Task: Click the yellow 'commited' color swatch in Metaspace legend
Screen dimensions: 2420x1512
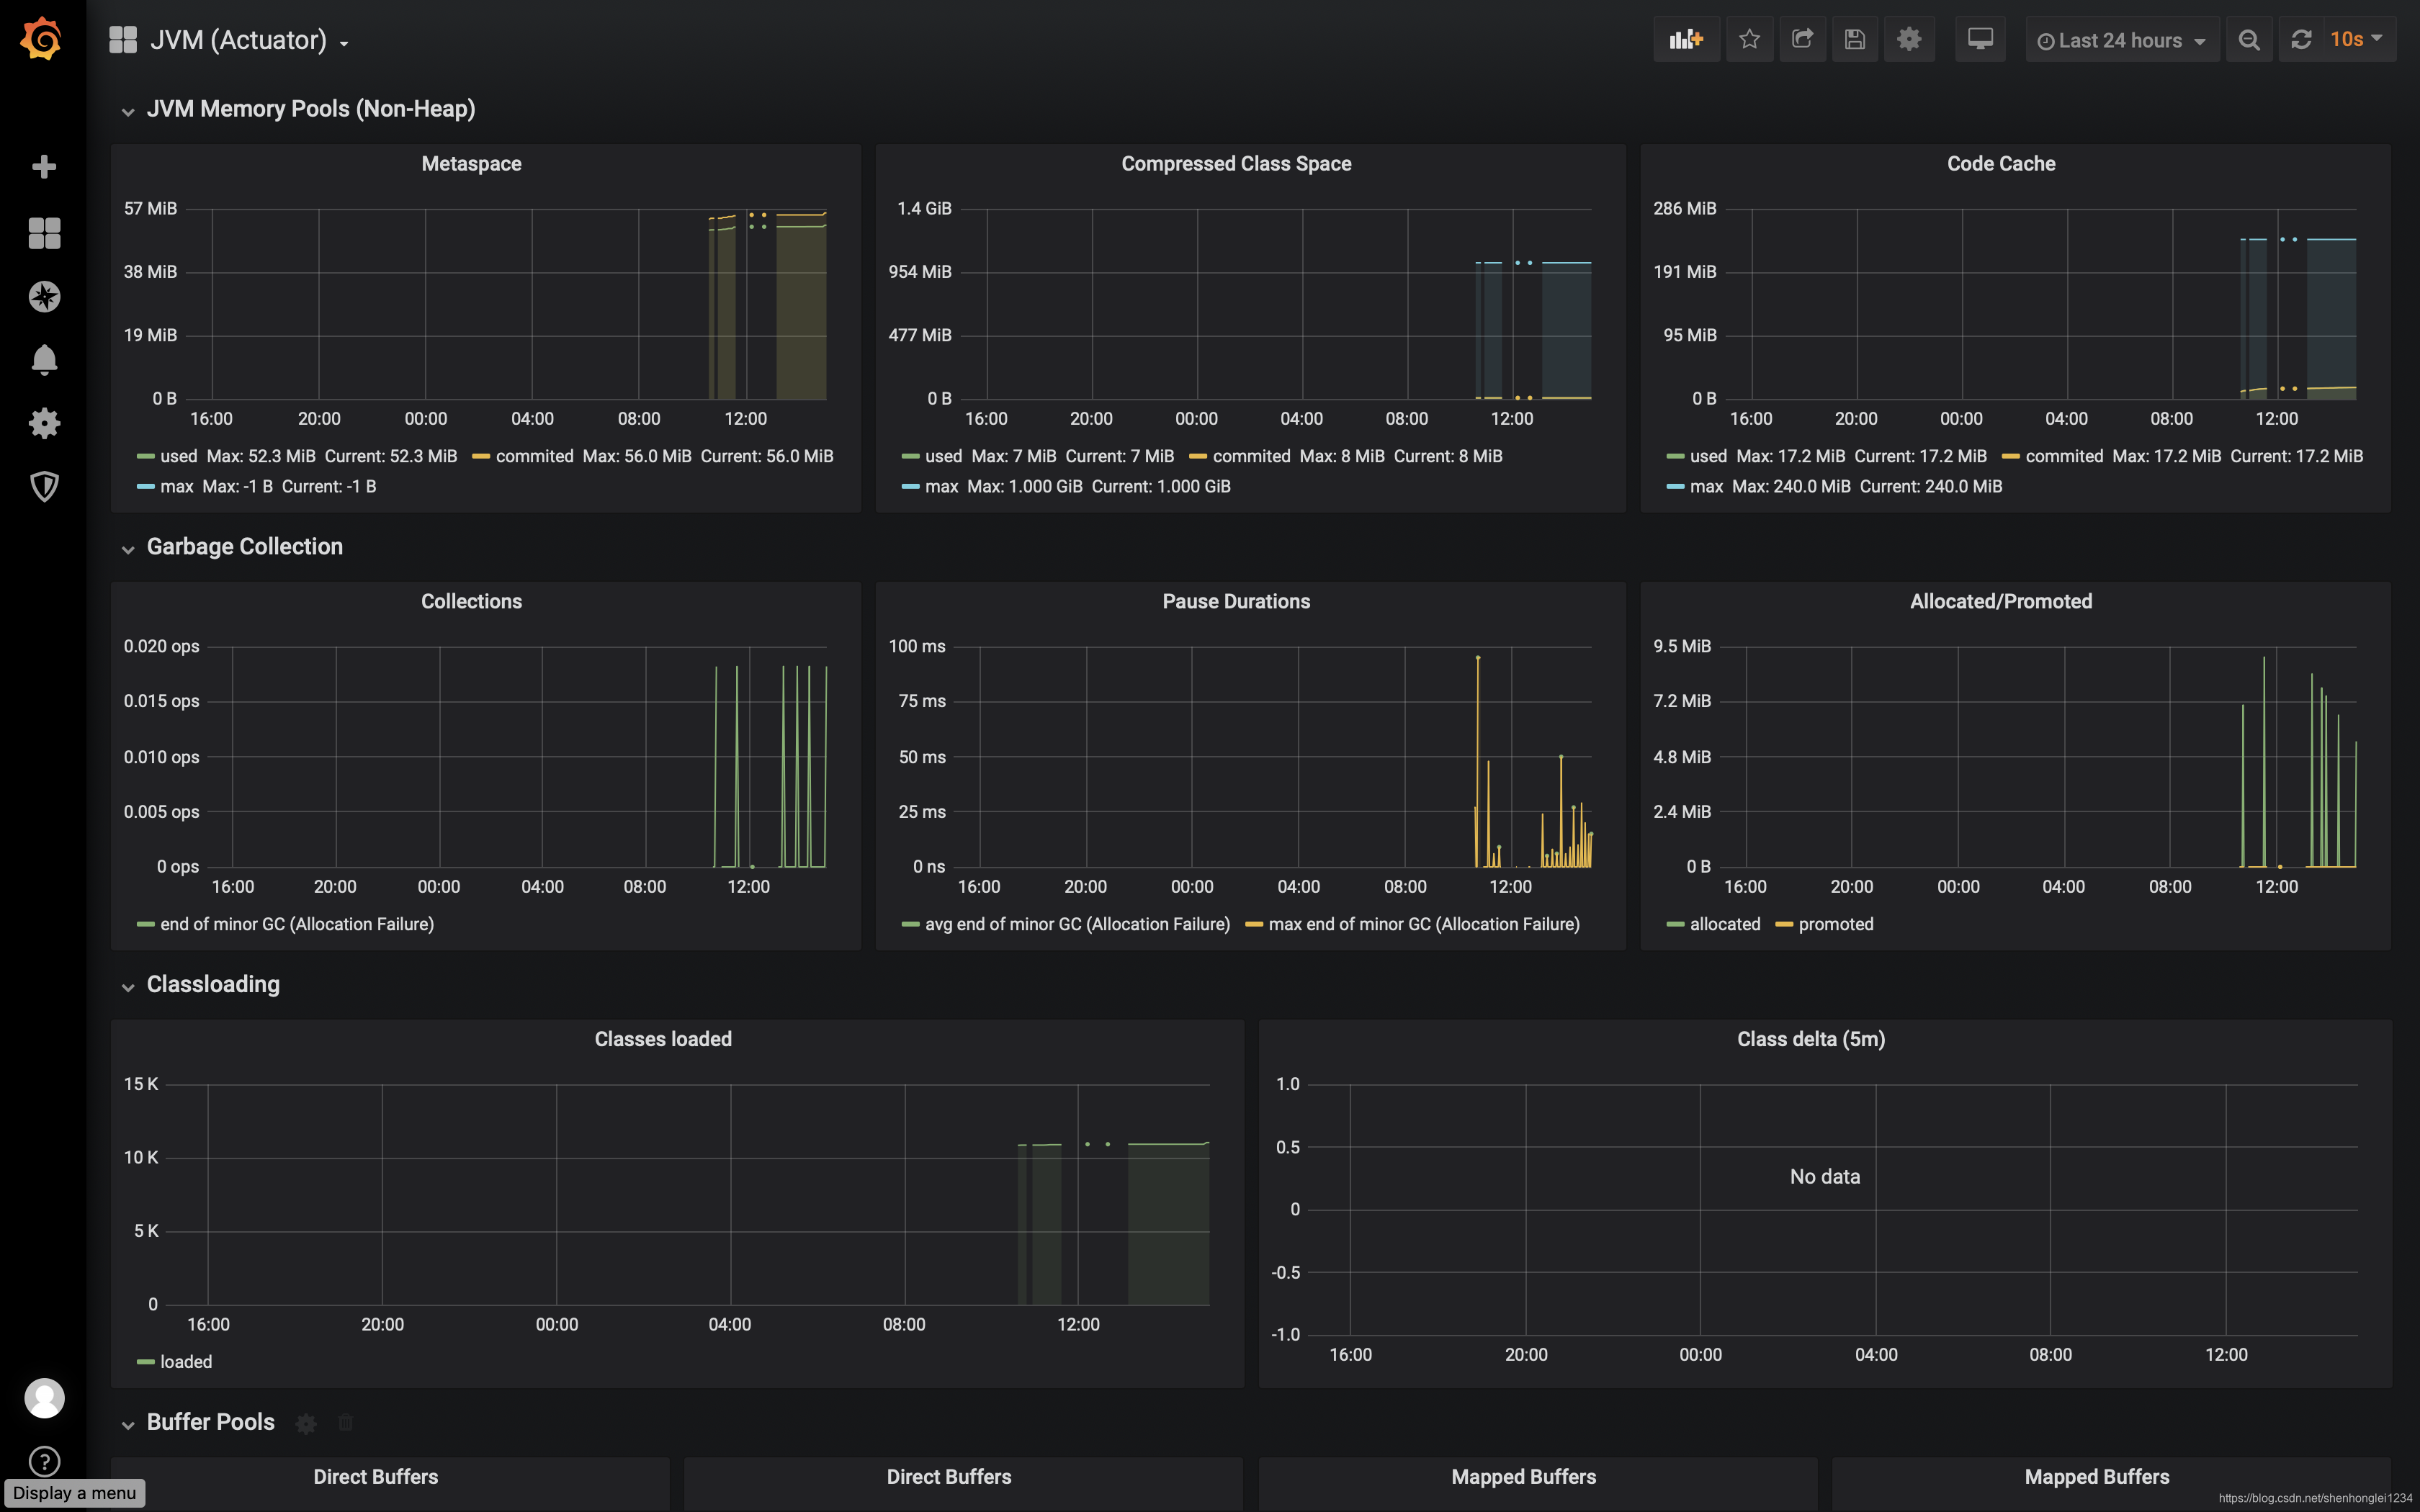Action: coord(481,456)
